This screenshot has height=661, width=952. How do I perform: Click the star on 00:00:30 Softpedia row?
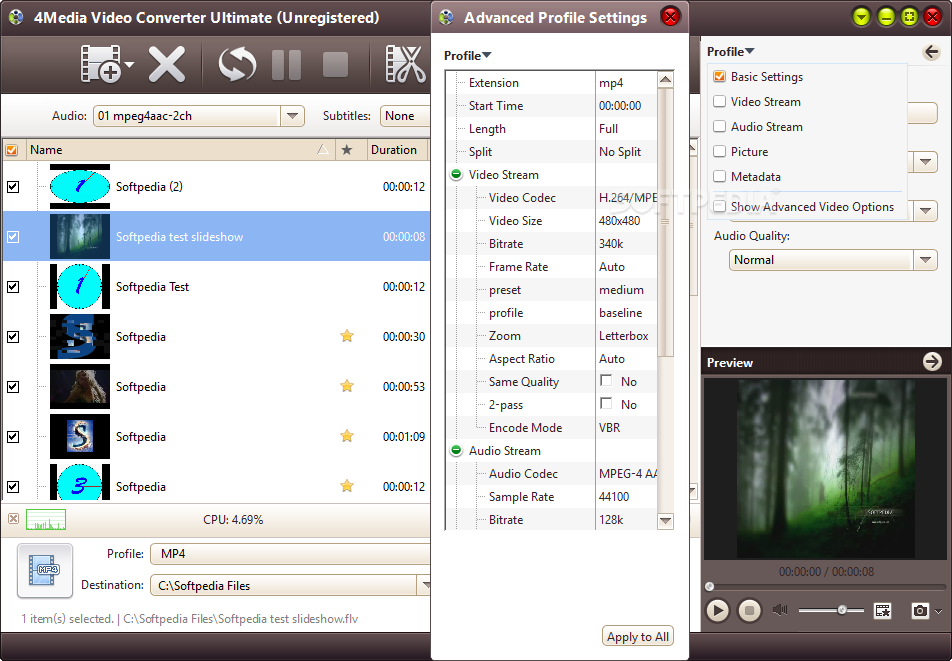(347, 336)
